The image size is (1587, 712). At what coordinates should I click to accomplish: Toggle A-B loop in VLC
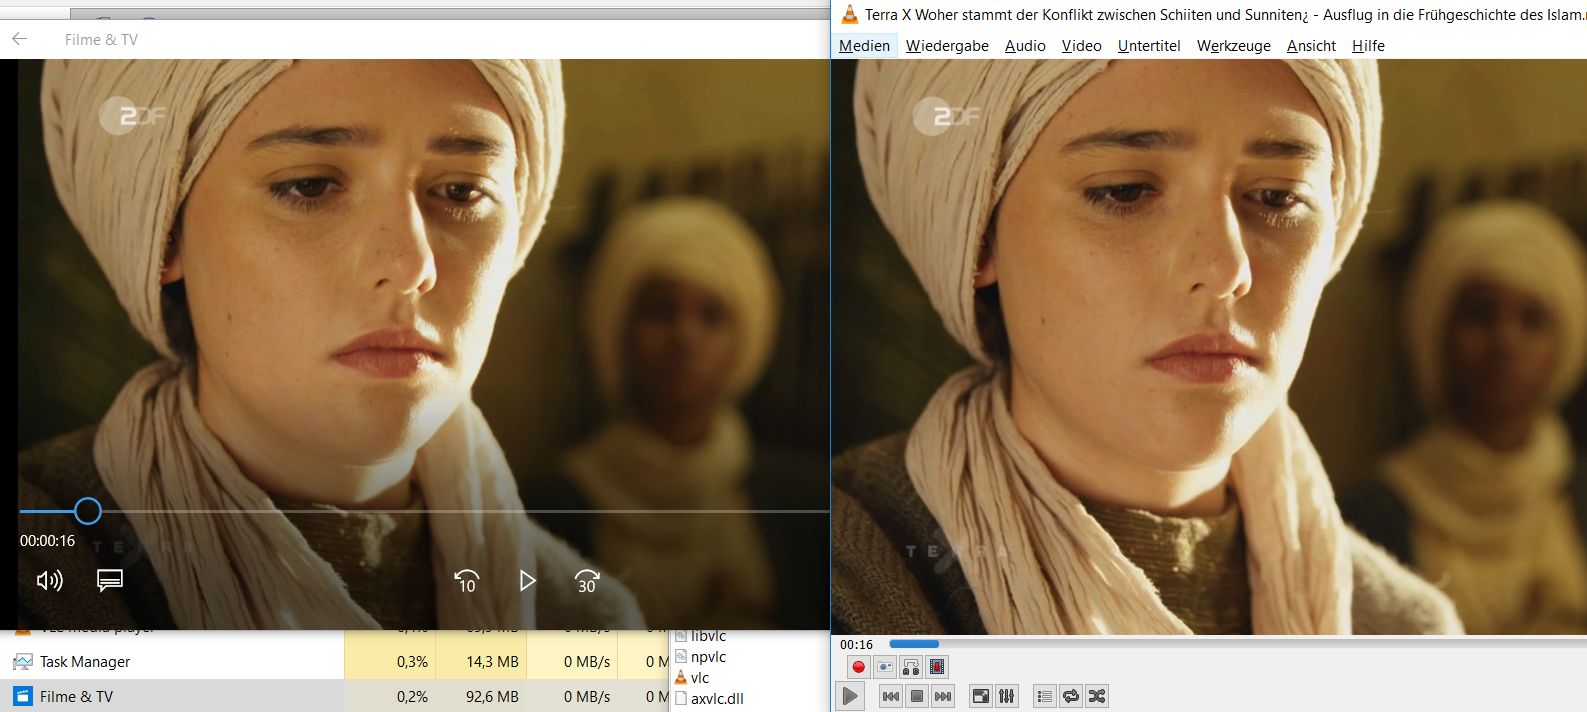click(x=911, y=667)
